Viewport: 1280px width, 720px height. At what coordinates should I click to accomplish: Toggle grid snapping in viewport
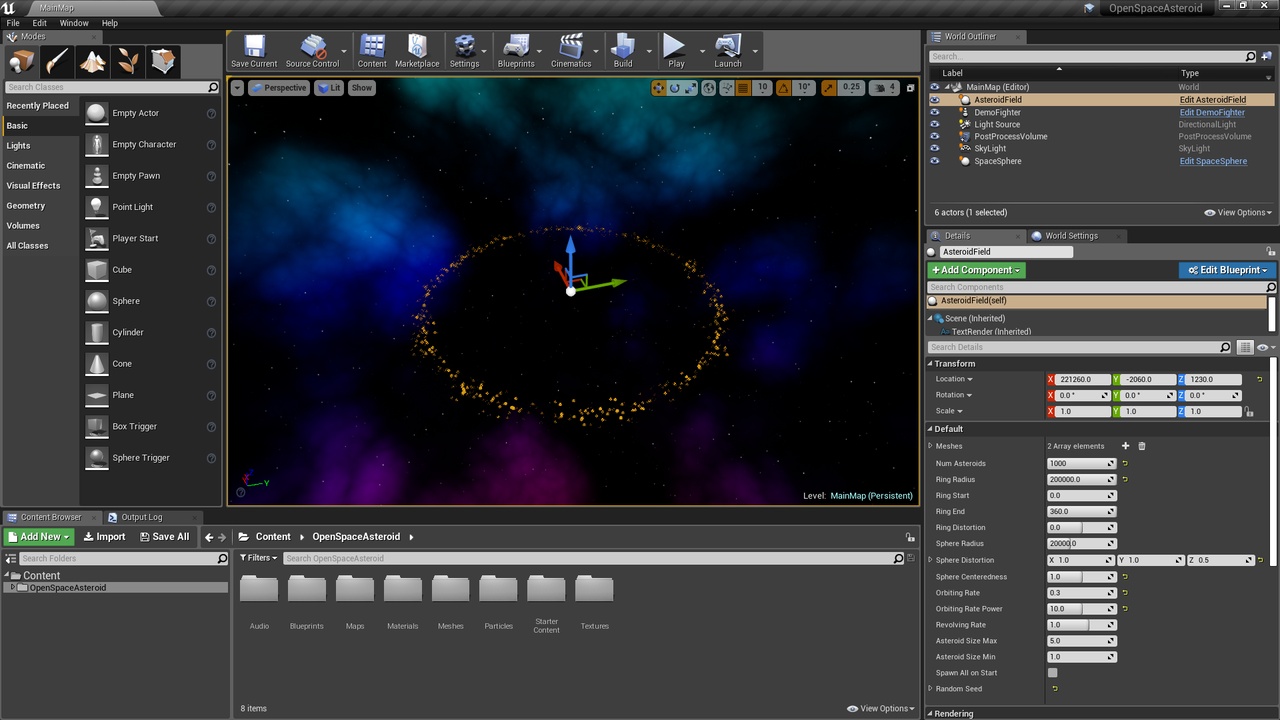point(745,88)
